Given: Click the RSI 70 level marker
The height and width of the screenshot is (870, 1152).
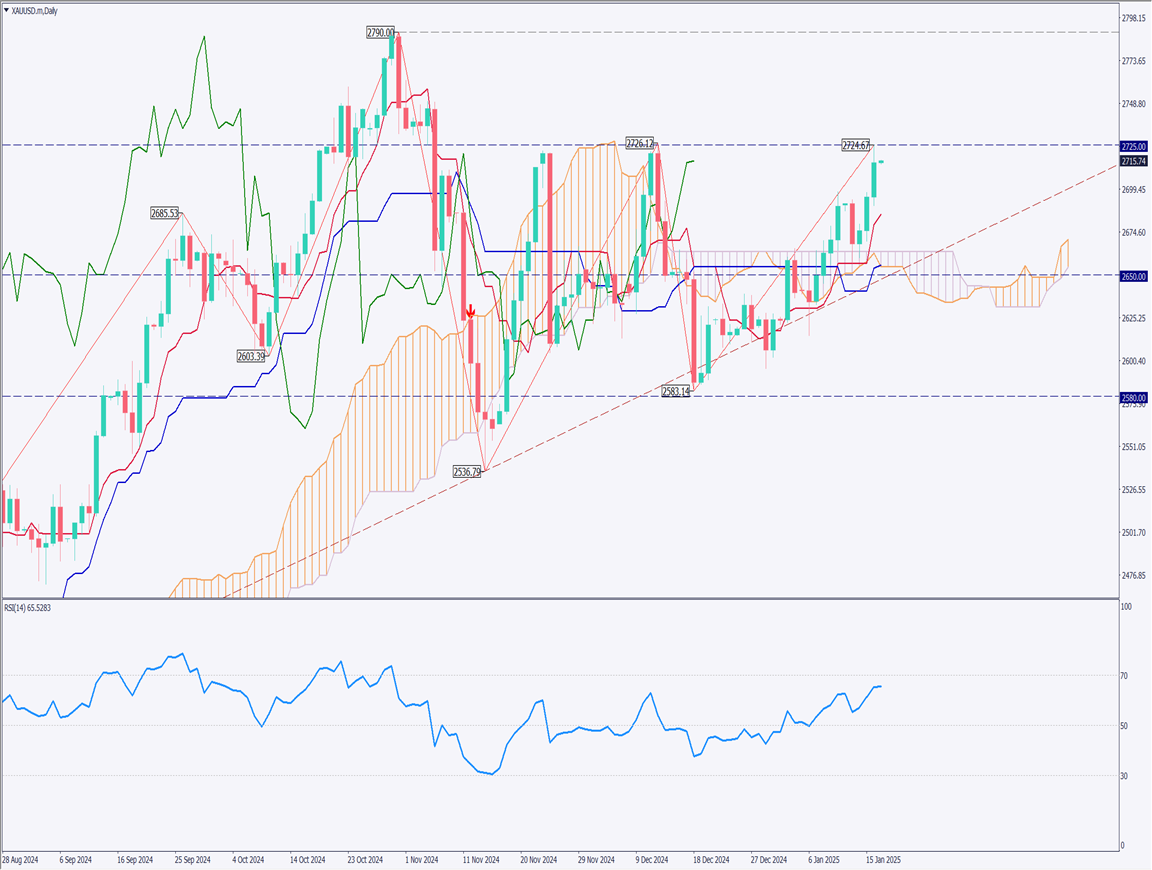Looking at the screenshot, I should pos(1124,676).
